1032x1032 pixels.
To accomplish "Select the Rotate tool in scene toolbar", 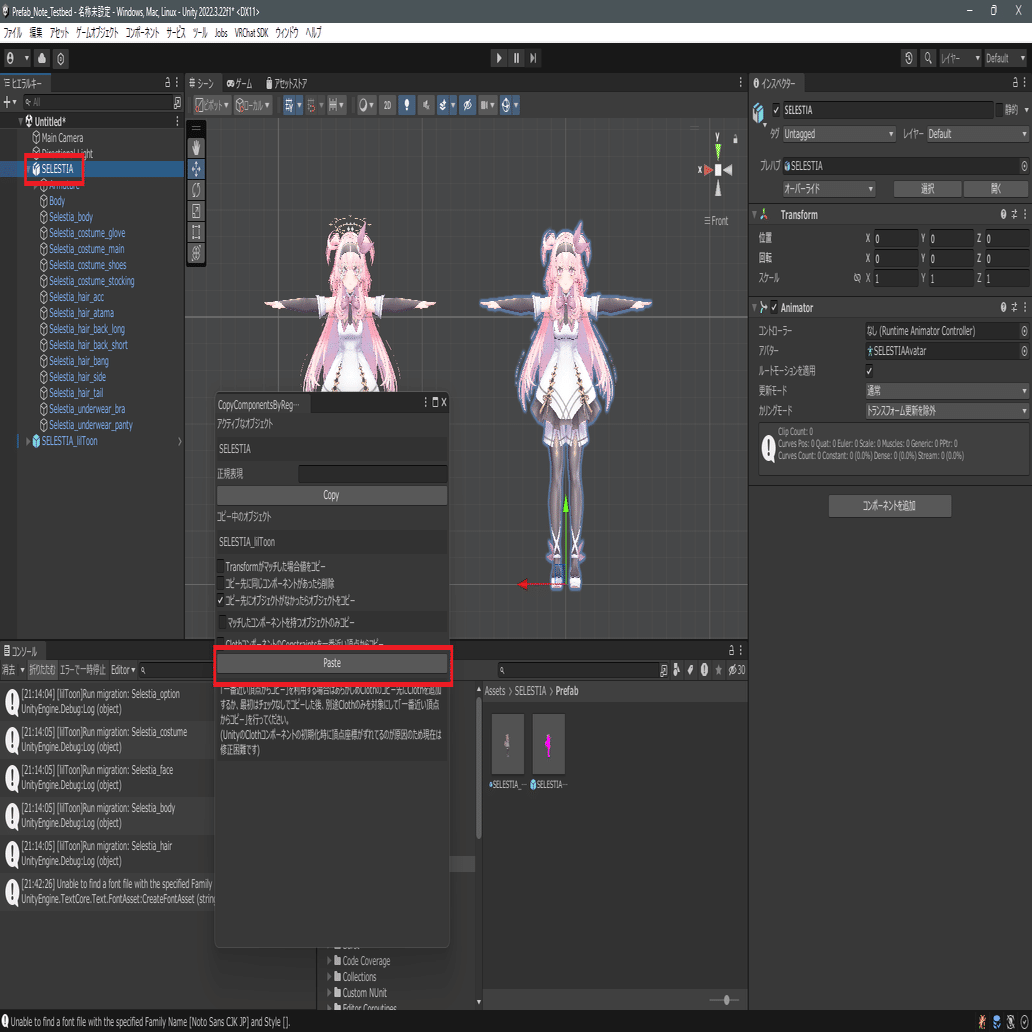I will (x=196, y=190).
